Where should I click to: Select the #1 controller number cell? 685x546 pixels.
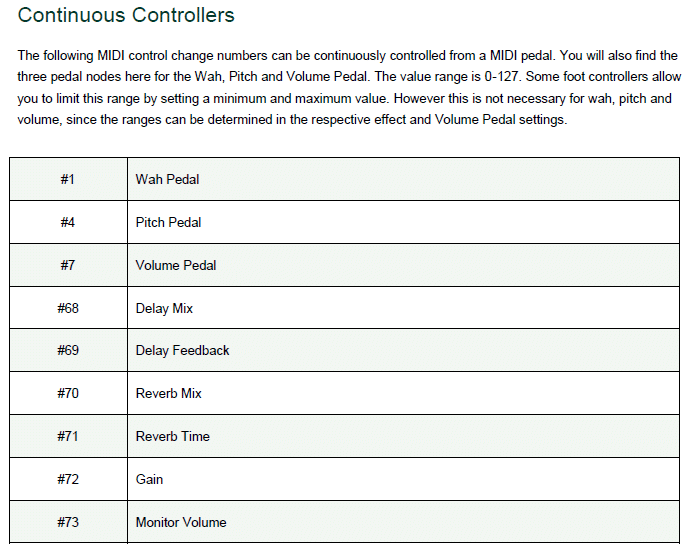point(68,179)
